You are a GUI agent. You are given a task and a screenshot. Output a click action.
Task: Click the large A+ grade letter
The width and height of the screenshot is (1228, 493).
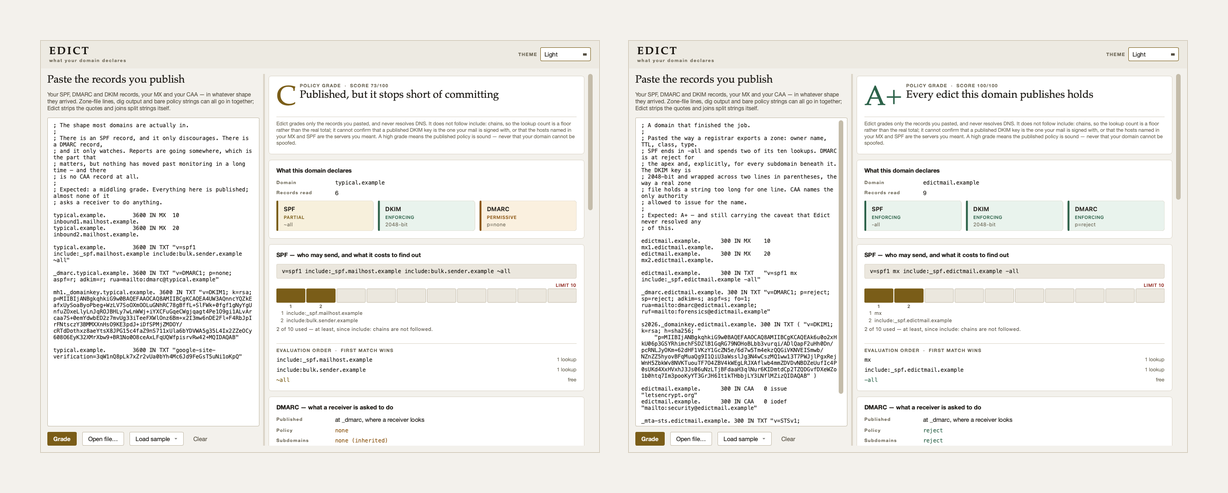coord(883,96)
